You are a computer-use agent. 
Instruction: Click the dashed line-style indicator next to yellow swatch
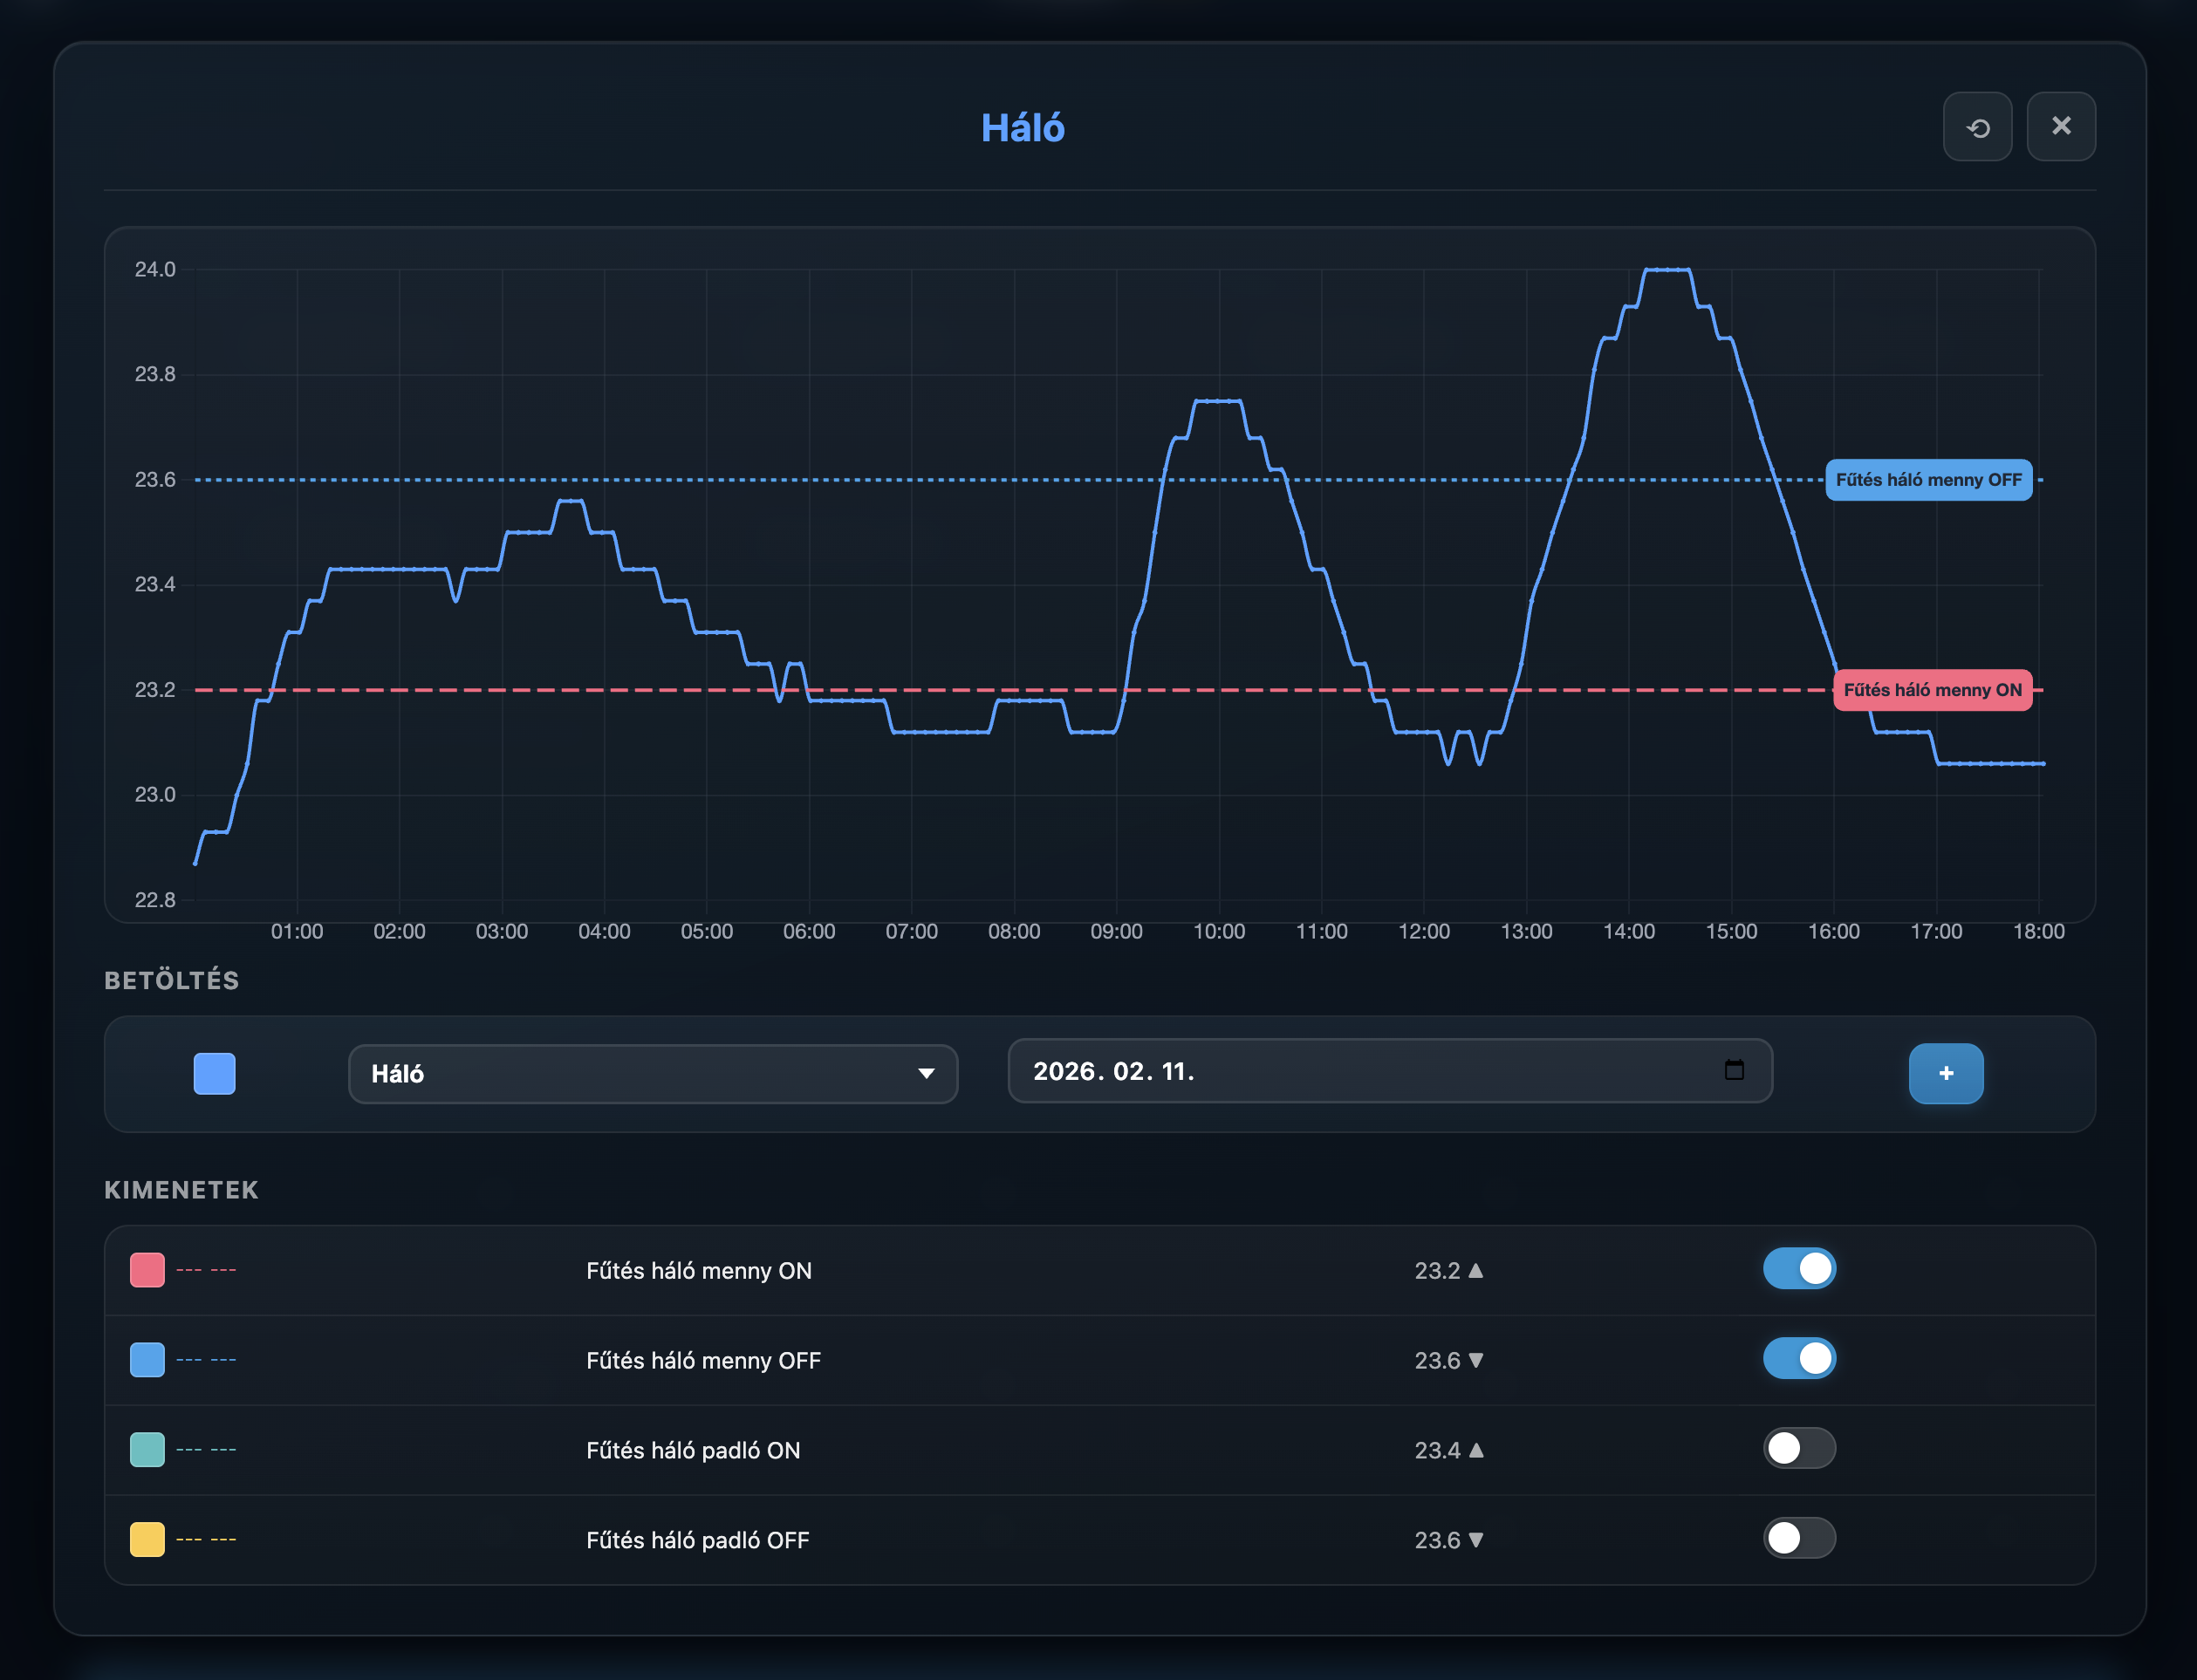tap(206, 1540)
